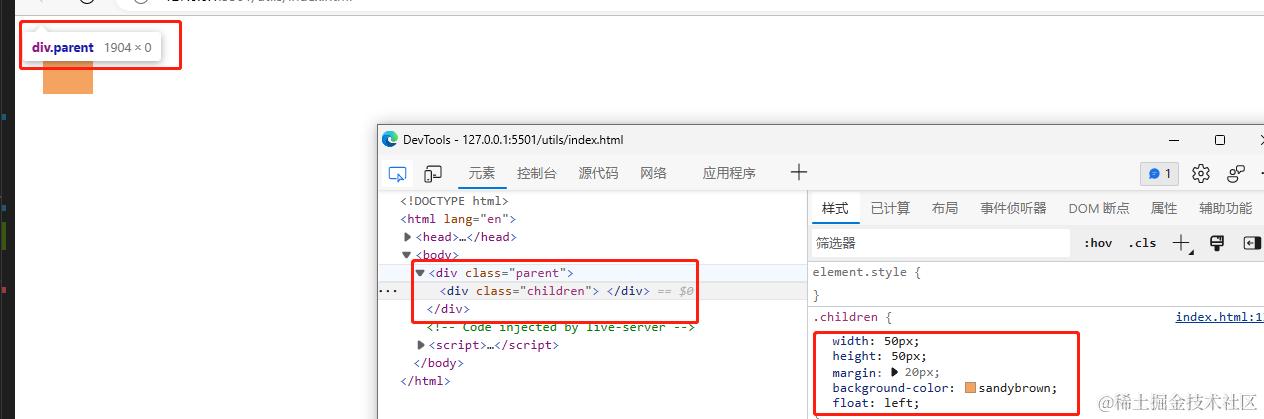This screenshot has width=1264, height=419.
Task: Toggle computed styles sidebar icon
Action: click(x=1252, y=242)
